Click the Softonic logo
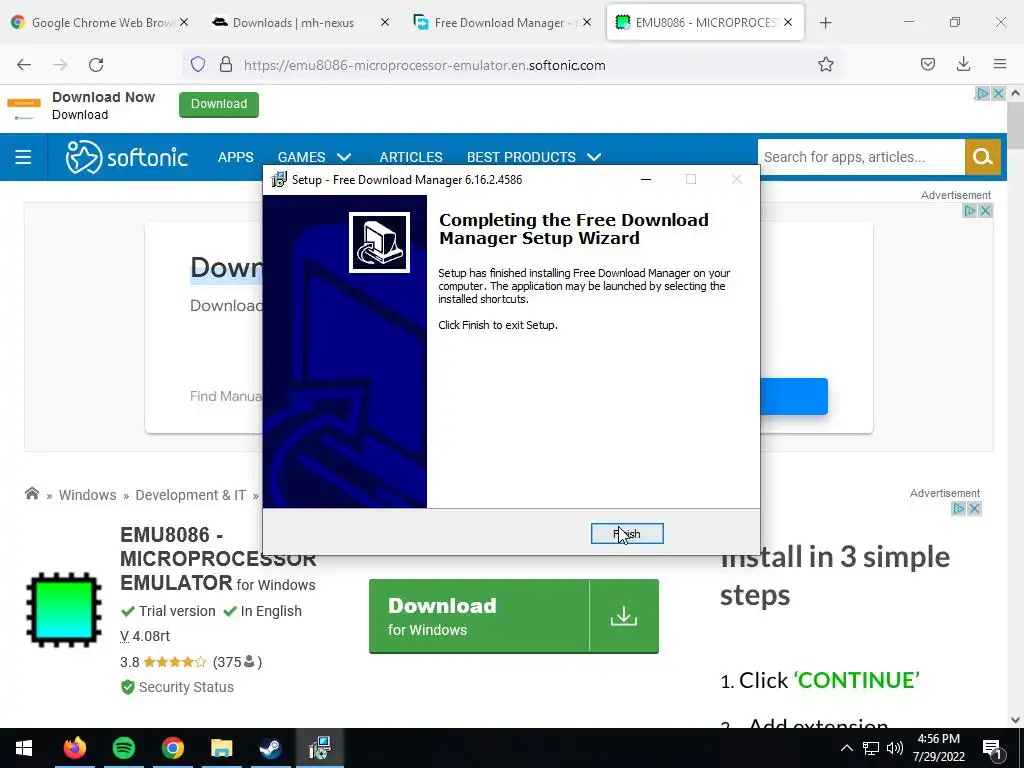Screen dimensions: 1024x768 (x=127, y=157)
